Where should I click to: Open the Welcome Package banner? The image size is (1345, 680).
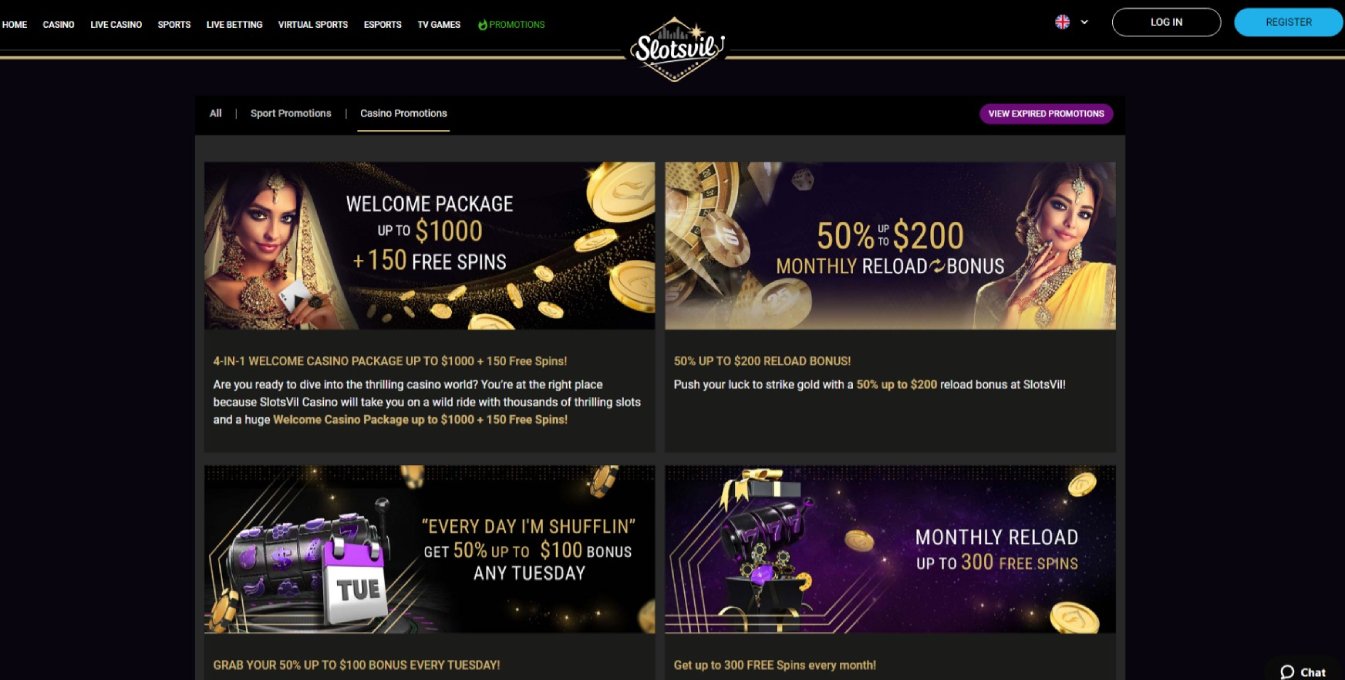pos(429,246)
